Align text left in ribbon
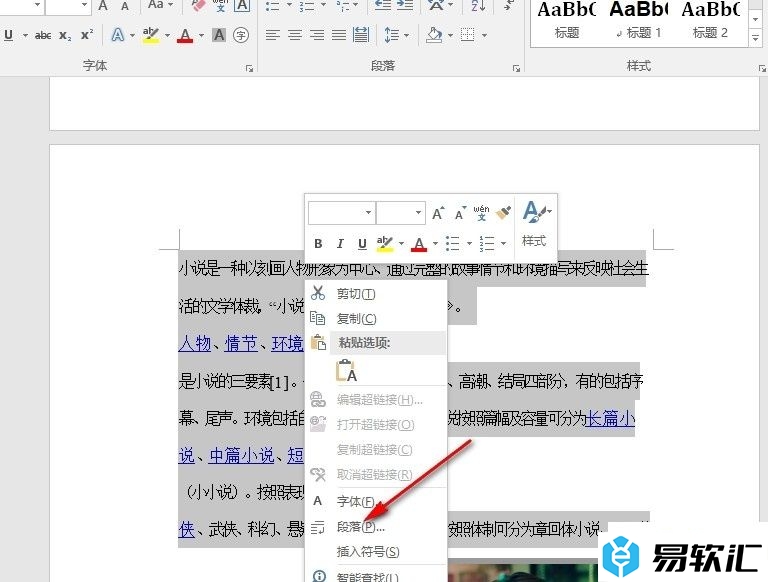Screen dimensions: 768x582 coord(272,35)
